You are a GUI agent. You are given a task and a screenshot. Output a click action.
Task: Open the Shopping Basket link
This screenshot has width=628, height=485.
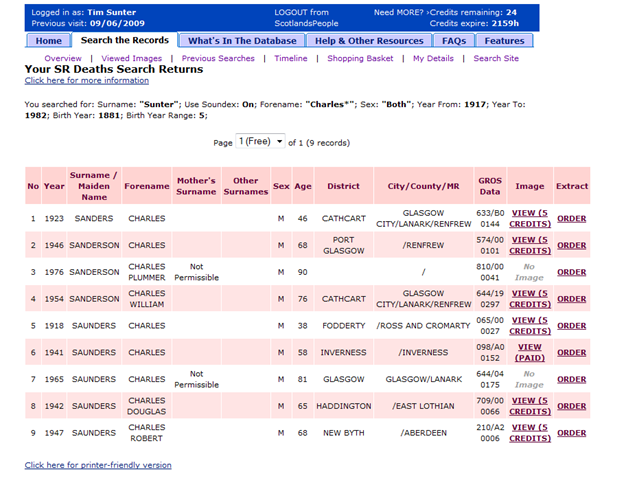tap(361, 59)
